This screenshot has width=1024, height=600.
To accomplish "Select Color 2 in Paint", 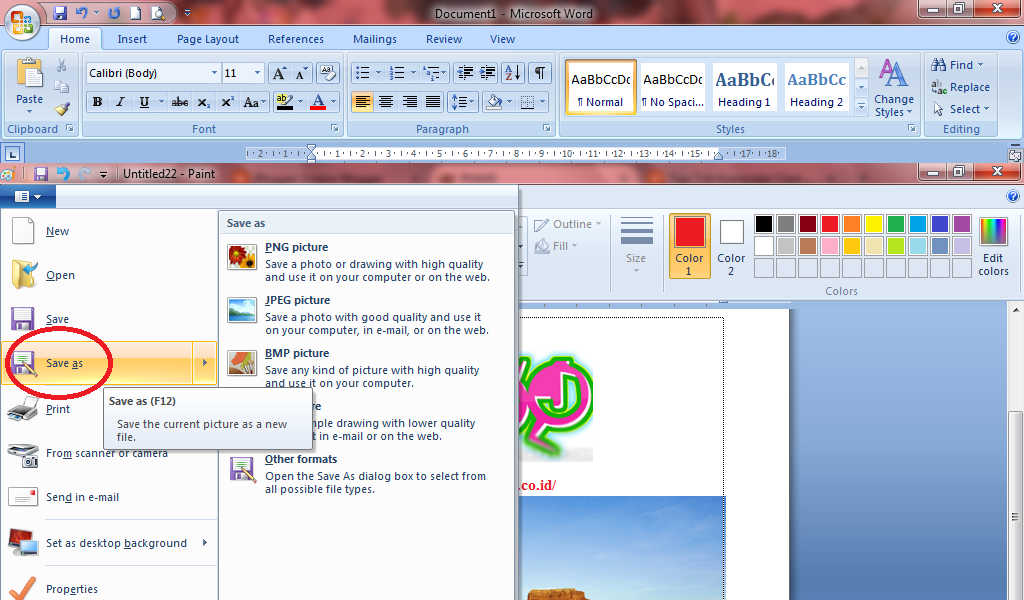I will (731, 246).
